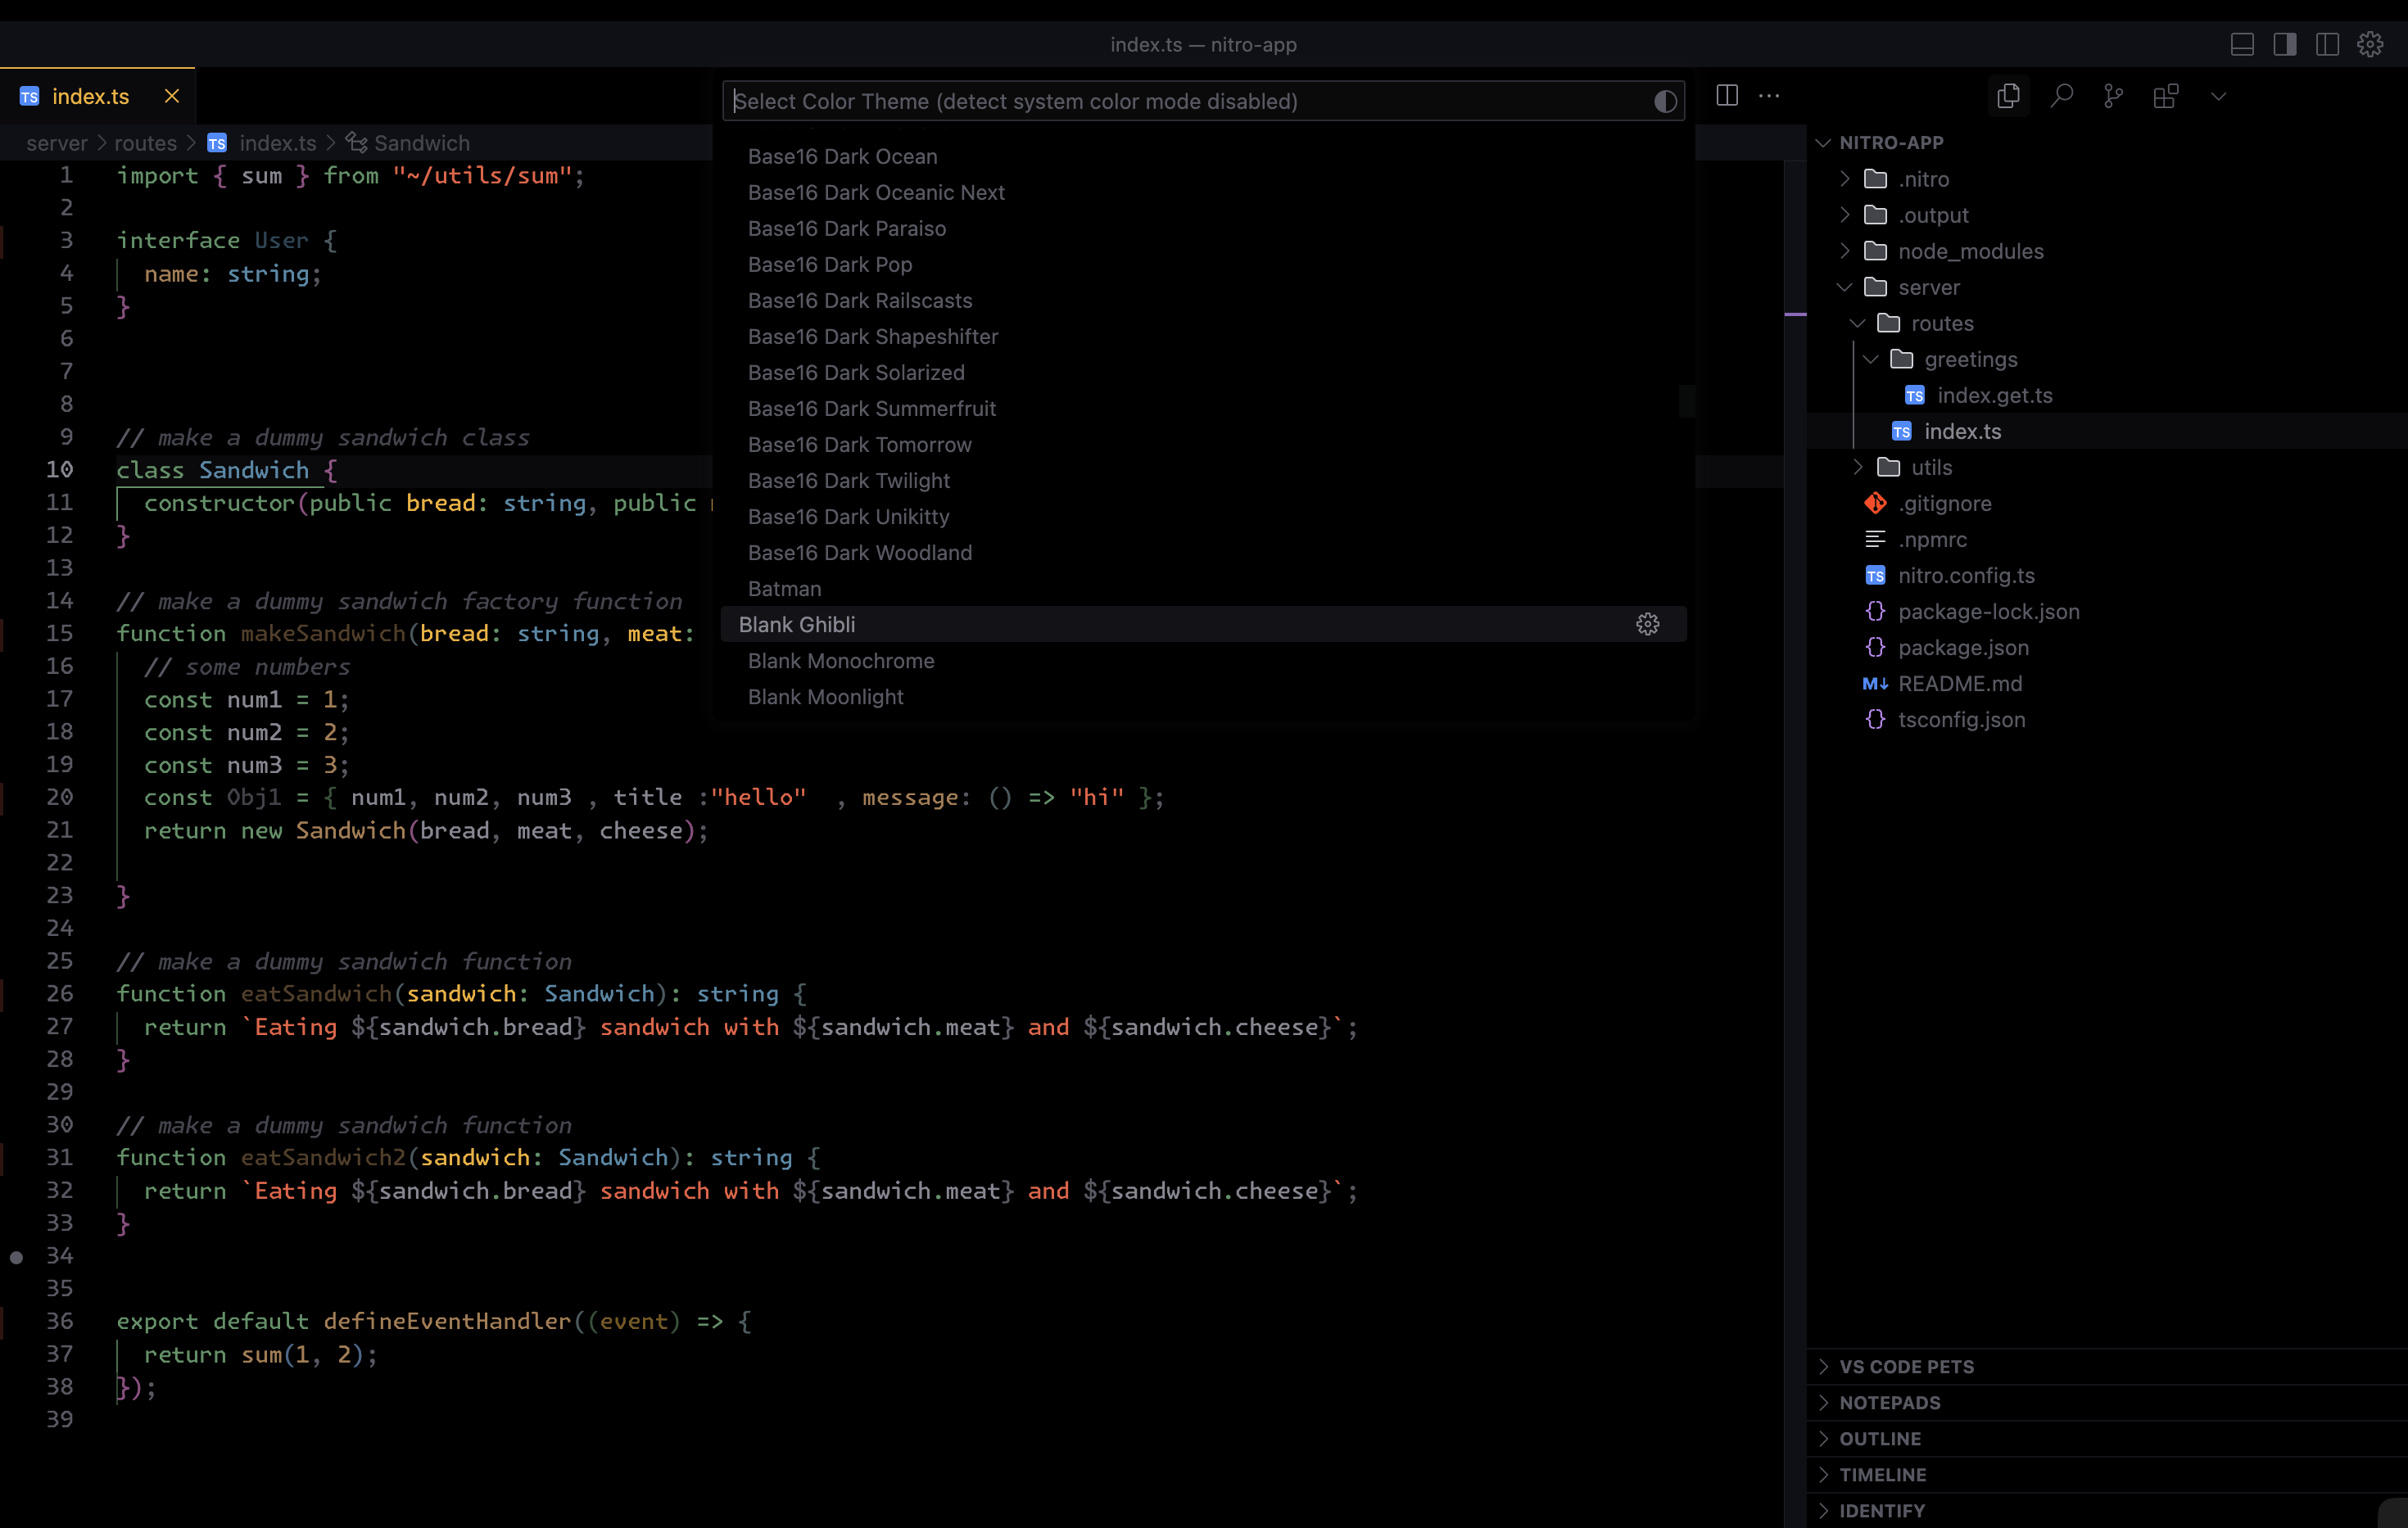Toggle the bottom panel layout icon
The width and height of the screenshot is (2408, 1528).
2242,44
